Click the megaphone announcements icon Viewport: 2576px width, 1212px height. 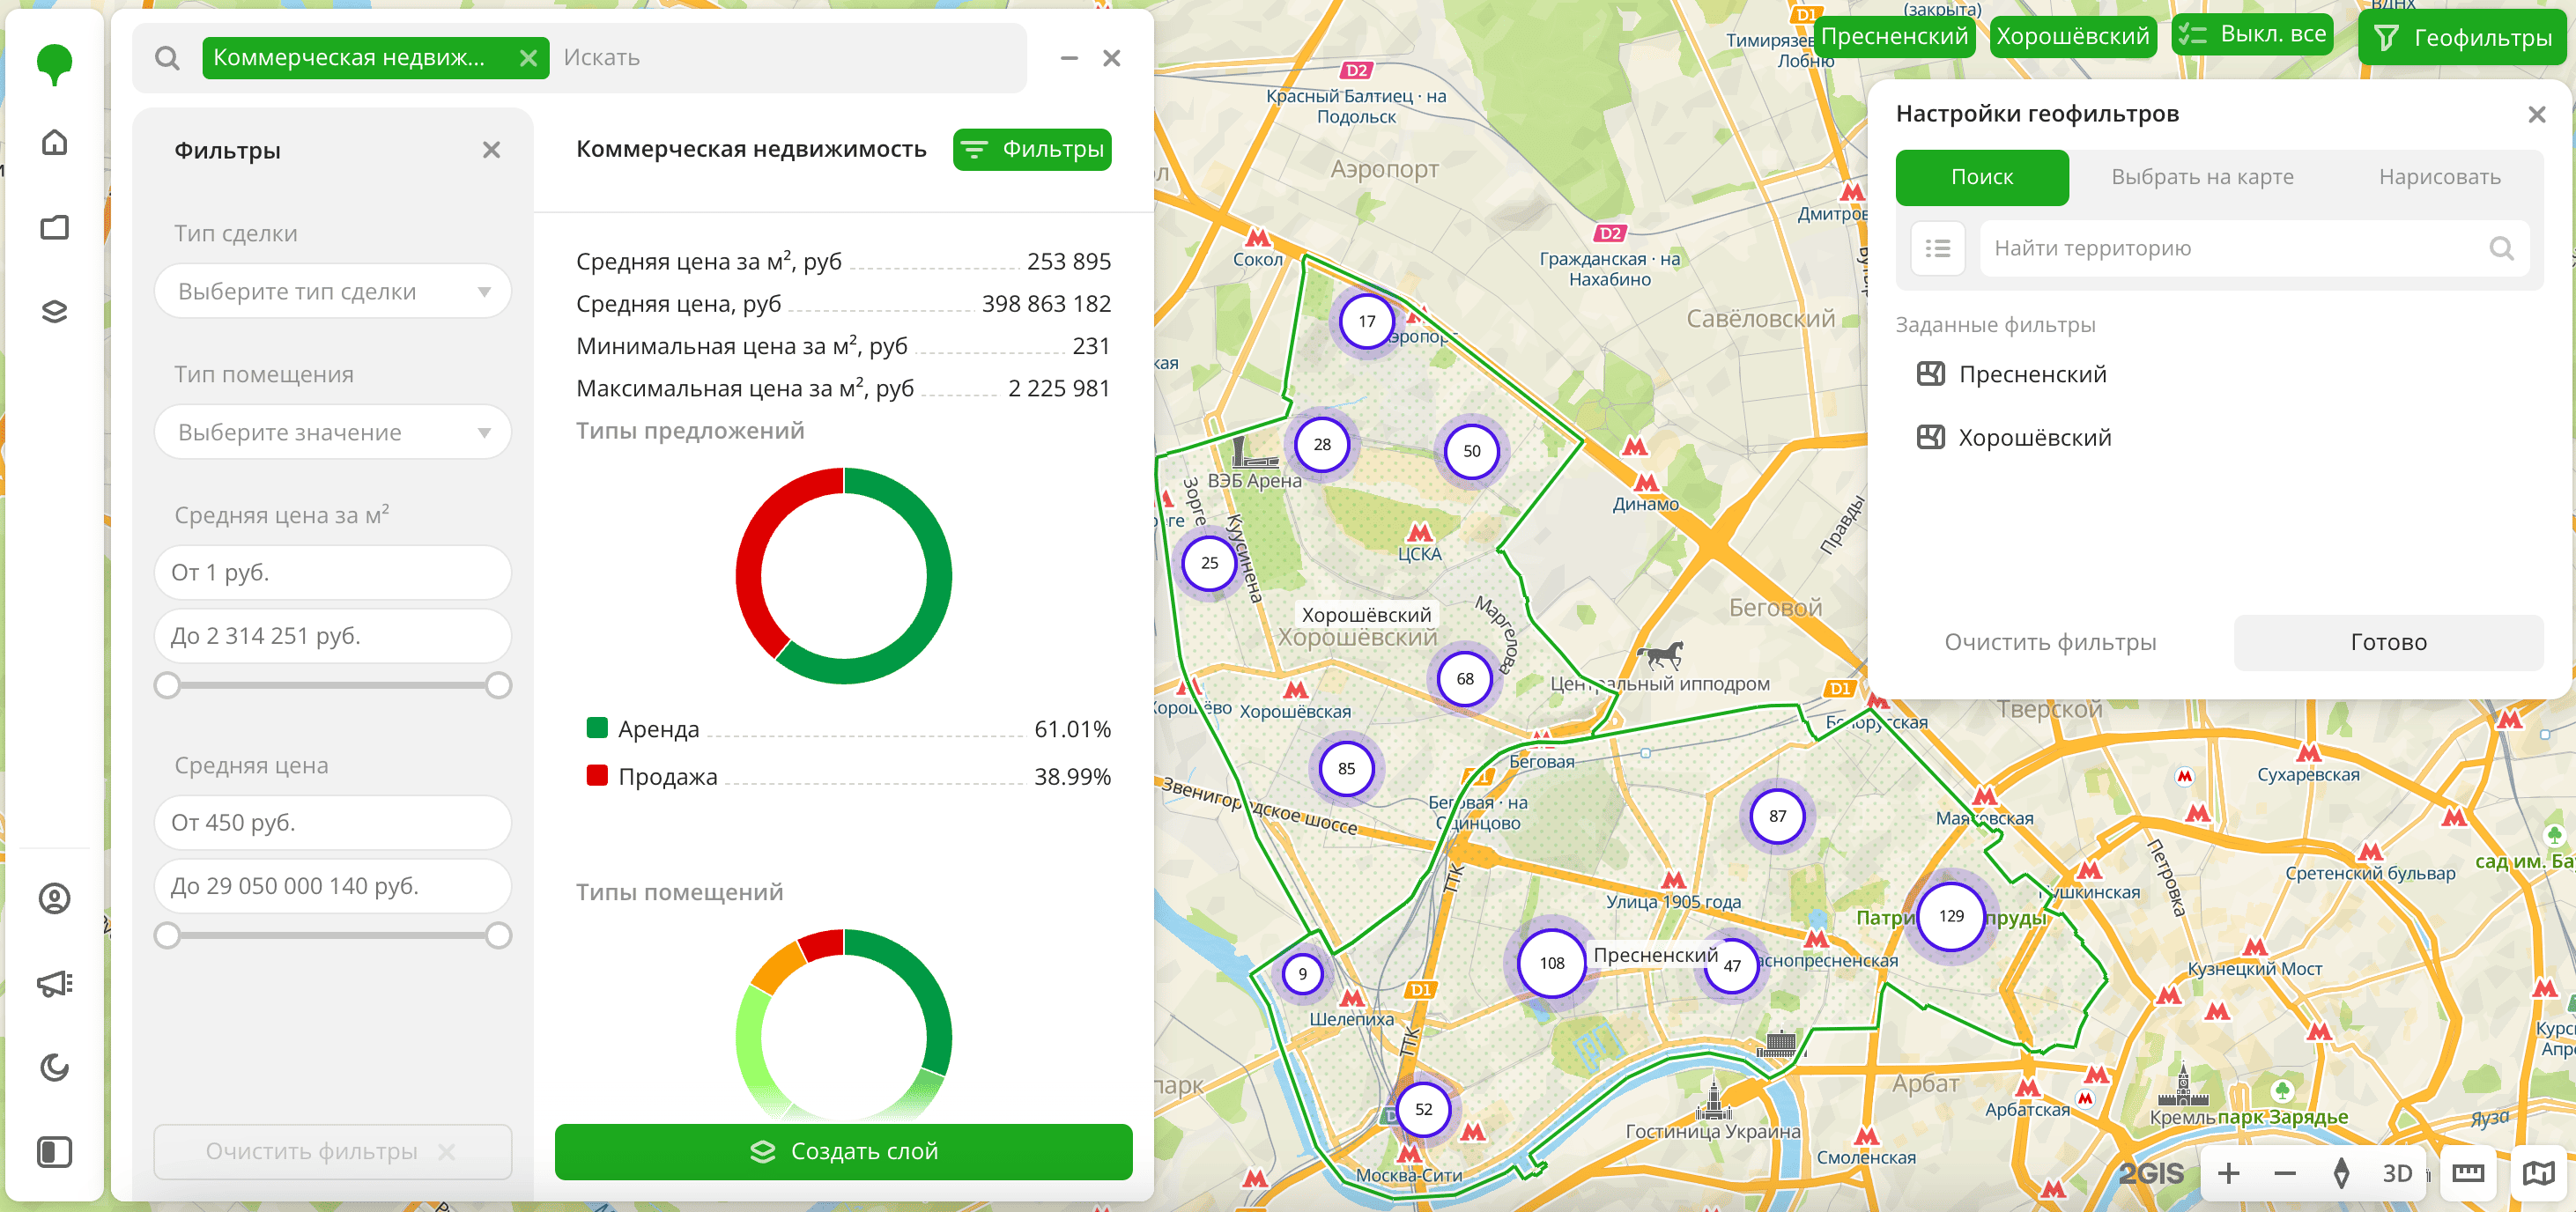(x=55, y=984)
